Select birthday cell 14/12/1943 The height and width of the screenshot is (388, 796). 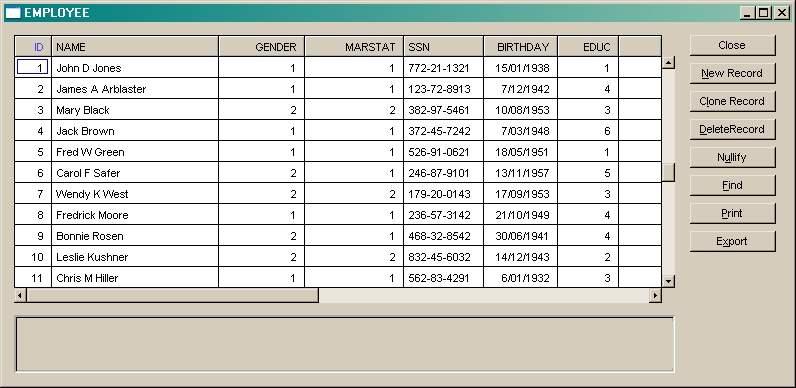[520, 256]
